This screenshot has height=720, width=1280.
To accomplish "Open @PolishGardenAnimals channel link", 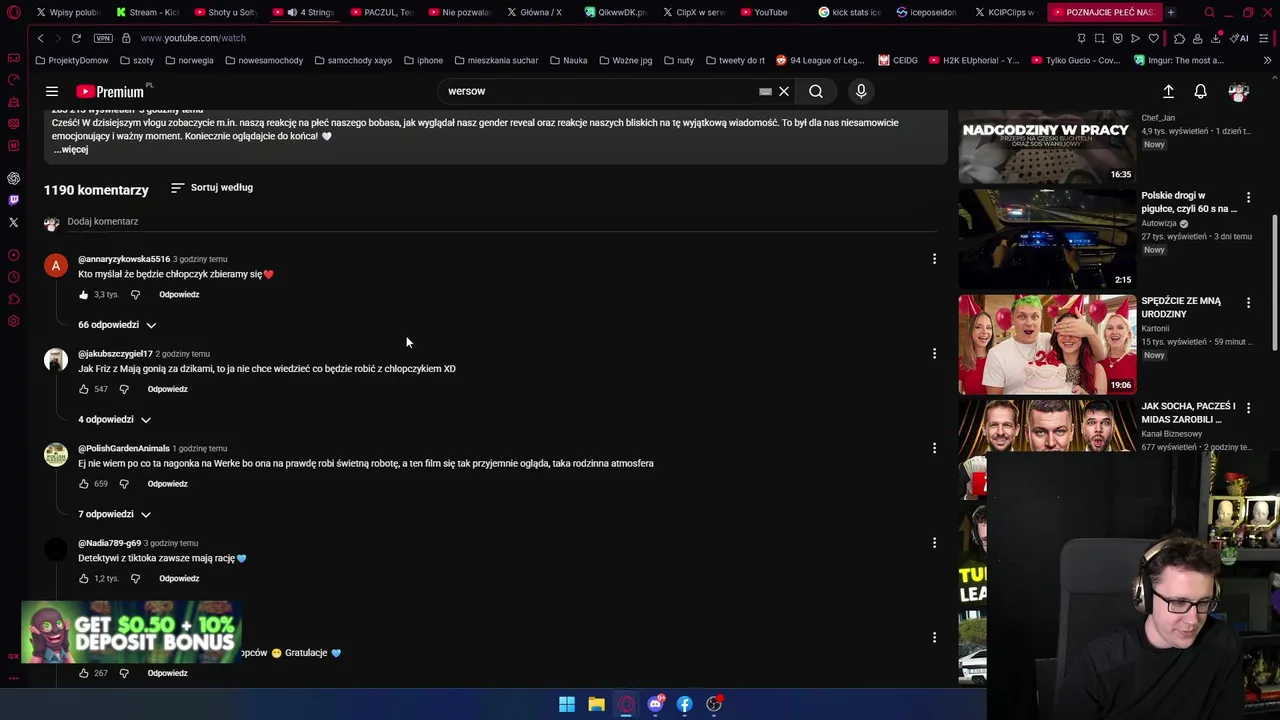I will click(x=124, y=448).
